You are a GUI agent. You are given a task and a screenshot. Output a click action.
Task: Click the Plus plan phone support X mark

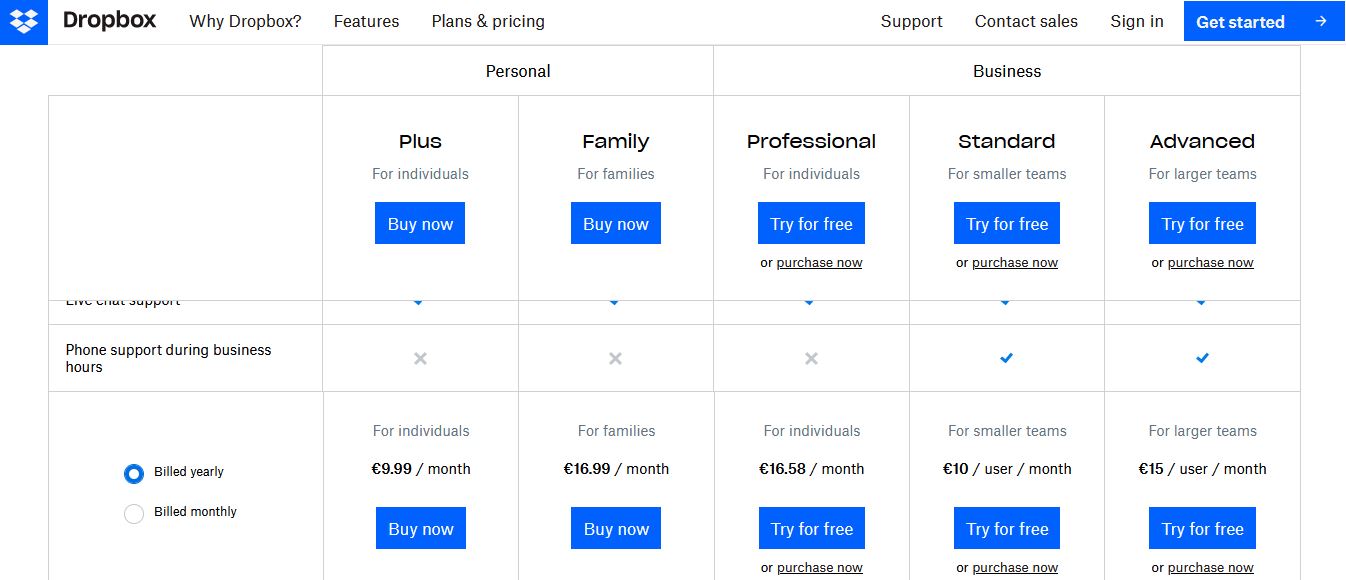(420, 358)
